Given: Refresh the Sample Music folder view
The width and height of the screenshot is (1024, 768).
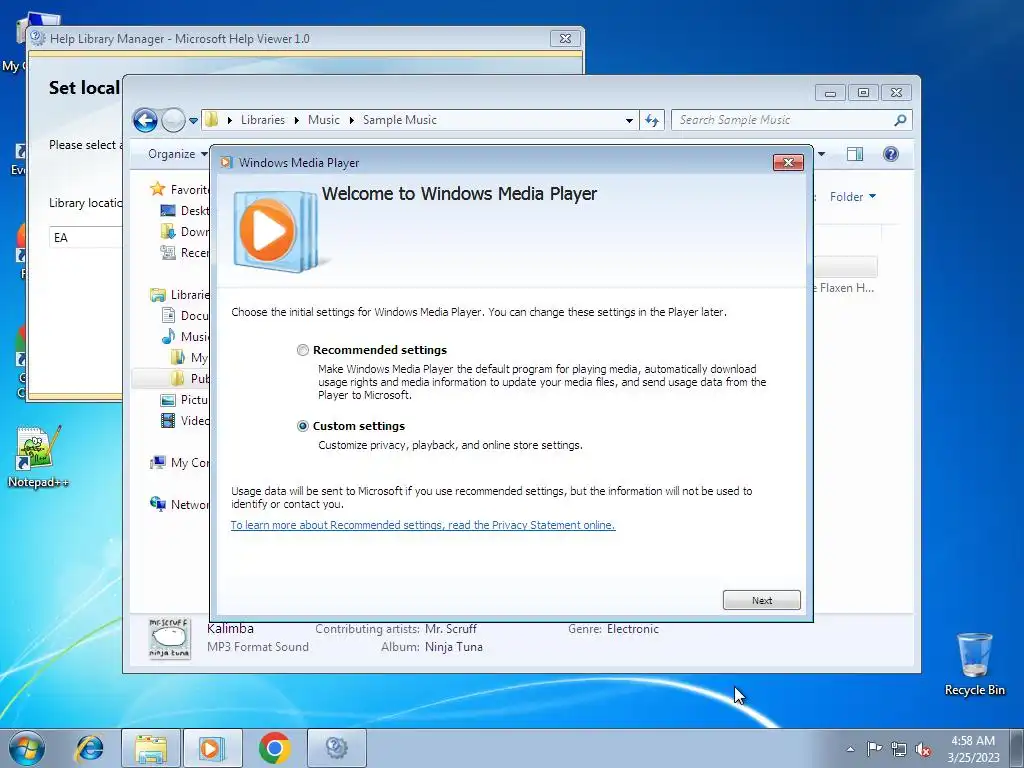Looking at the screenshot, I should click(652, 120).
